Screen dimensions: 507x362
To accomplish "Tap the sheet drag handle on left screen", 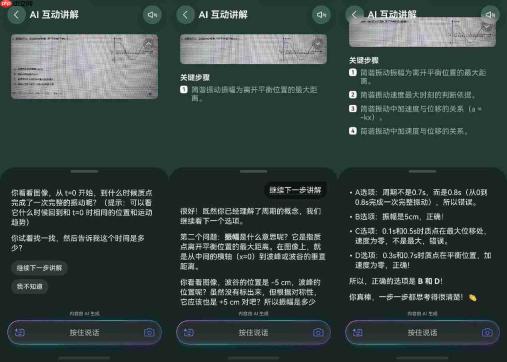I will pyautogui.click(x=85, y=171).
